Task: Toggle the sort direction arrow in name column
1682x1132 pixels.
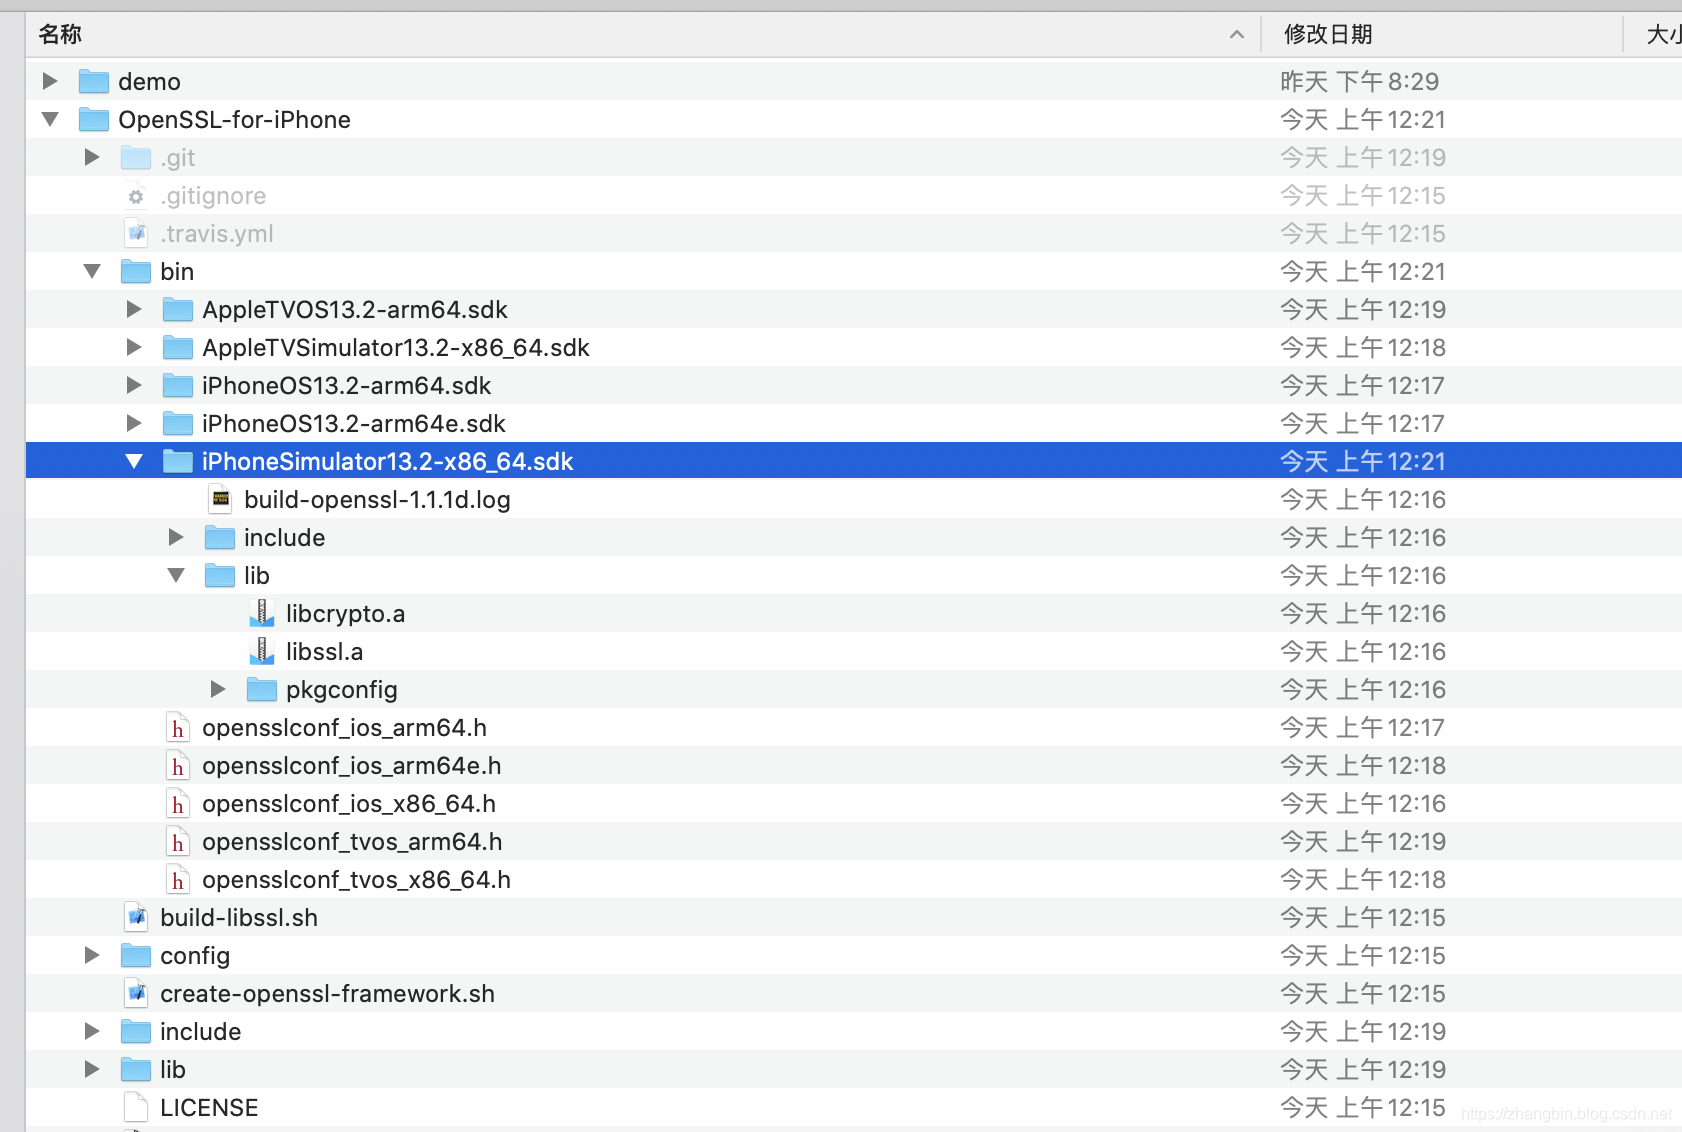Action: [x=1237, y=34]
